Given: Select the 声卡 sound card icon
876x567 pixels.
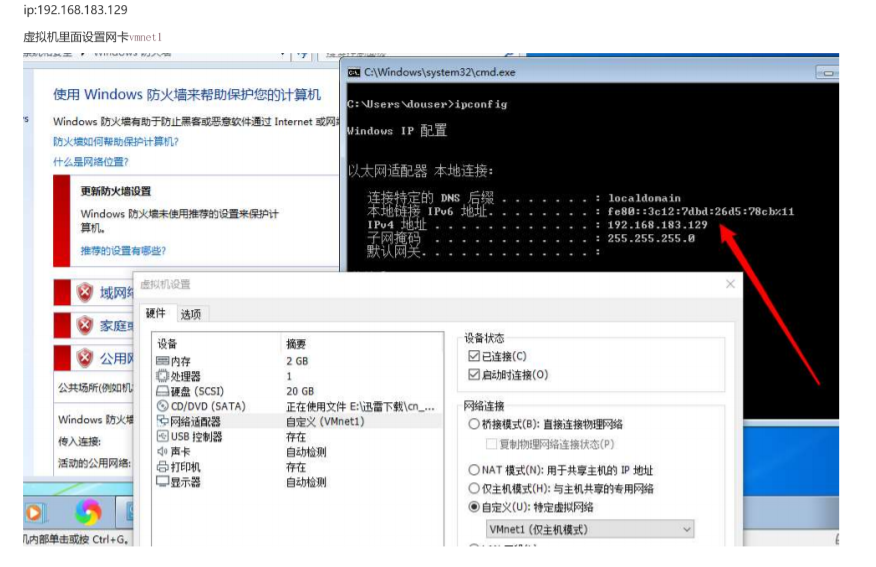Looking at the screenshot, I should click(162, 451).
